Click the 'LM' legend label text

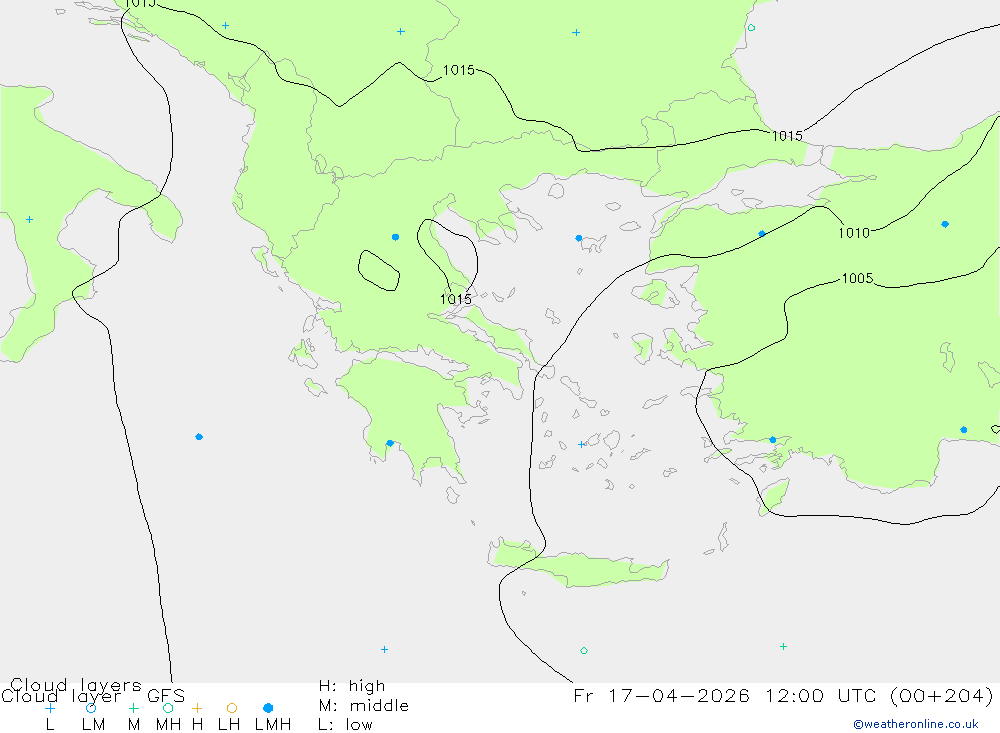[x=93, y=725]
